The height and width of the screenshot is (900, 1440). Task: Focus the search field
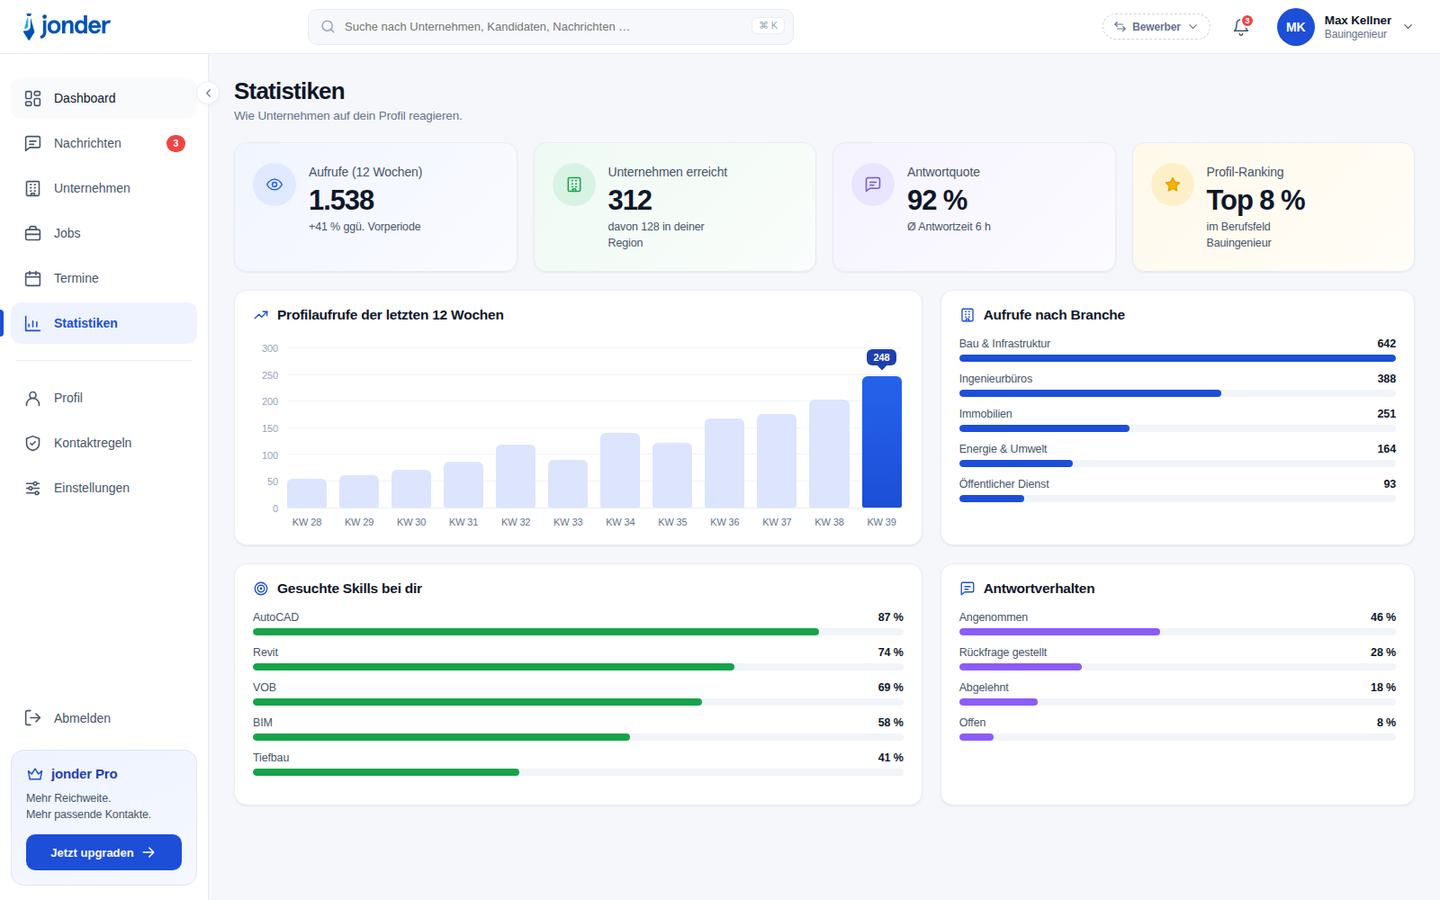point(550,27)
